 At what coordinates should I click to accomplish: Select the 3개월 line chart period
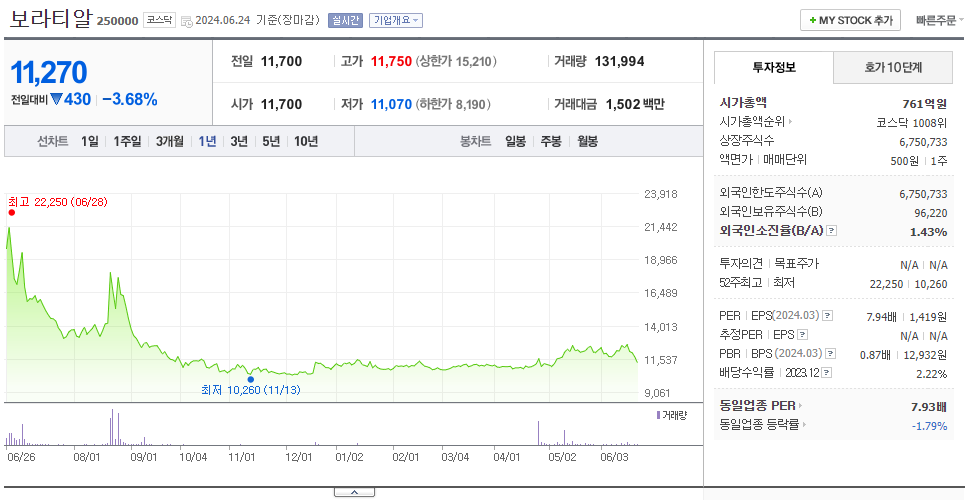pyautogui.click(x=169, y=141)
